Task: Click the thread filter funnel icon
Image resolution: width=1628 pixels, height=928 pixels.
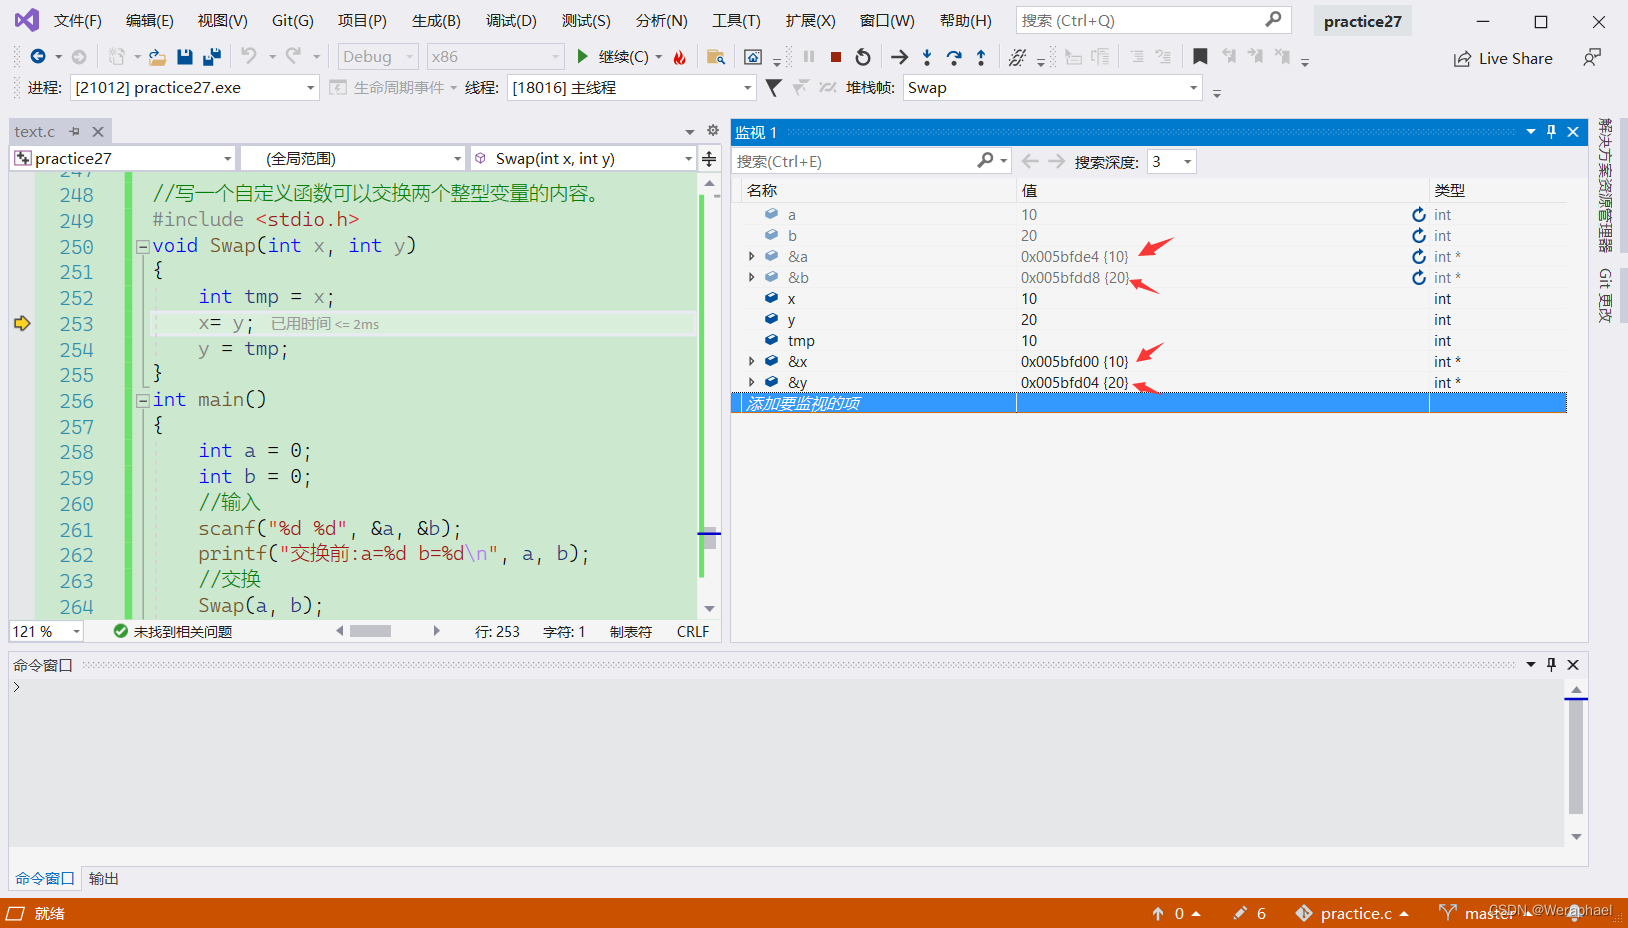Action: [773, 88]
